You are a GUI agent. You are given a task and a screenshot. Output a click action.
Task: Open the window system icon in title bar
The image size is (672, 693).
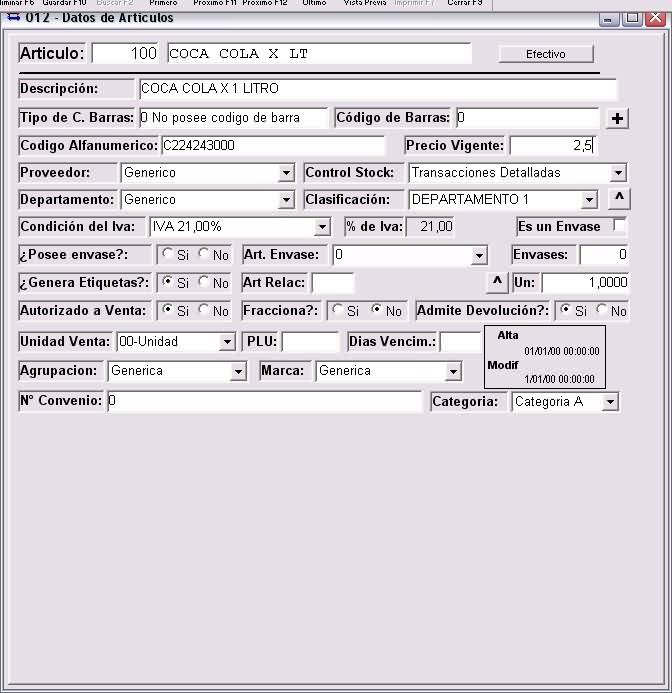13,18
